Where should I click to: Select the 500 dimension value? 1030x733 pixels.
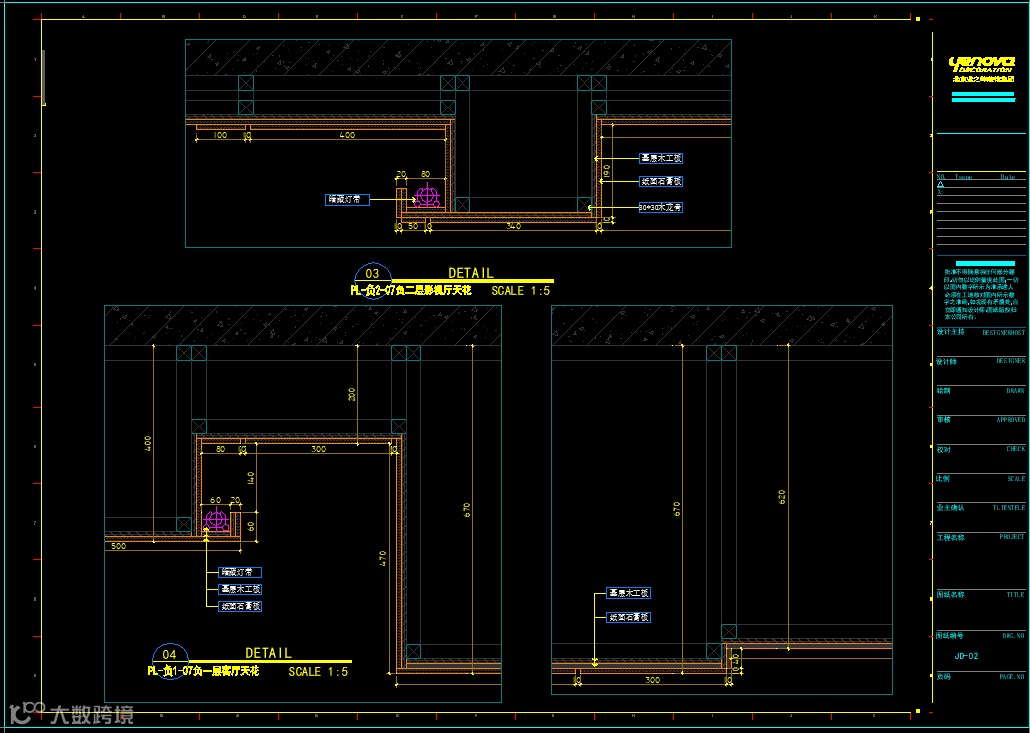pyautogui.click(x=119, y=546)
